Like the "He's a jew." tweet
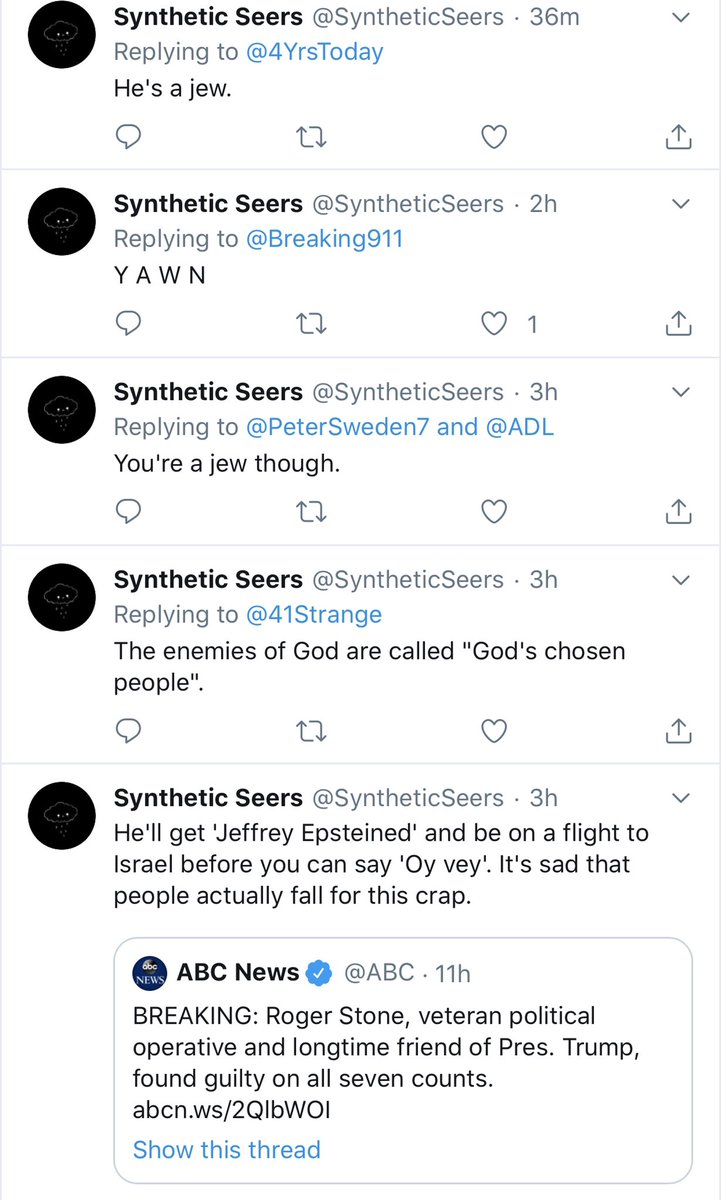 tap(494, 137)
